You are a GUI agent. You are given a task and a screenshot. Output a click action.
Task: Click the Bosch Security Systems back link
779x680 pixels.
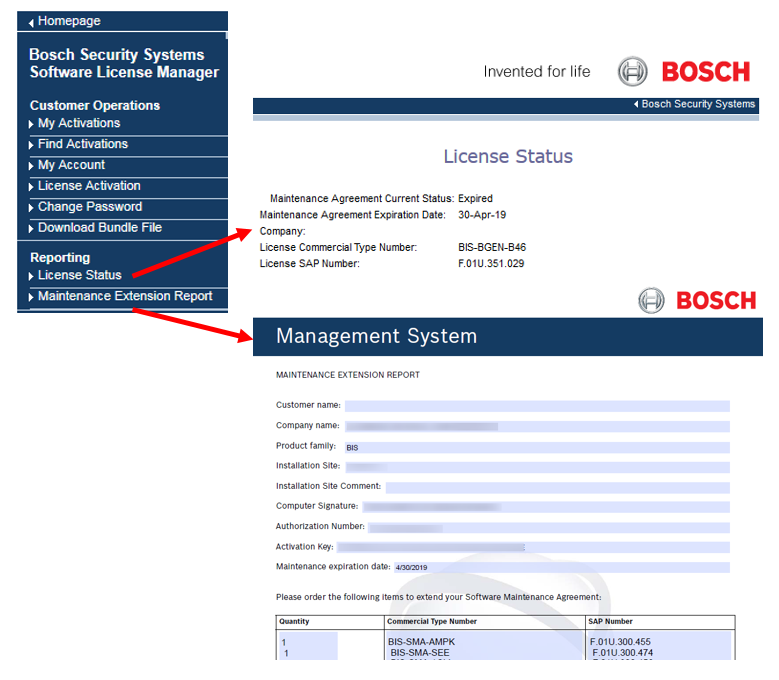pos(697,104)
